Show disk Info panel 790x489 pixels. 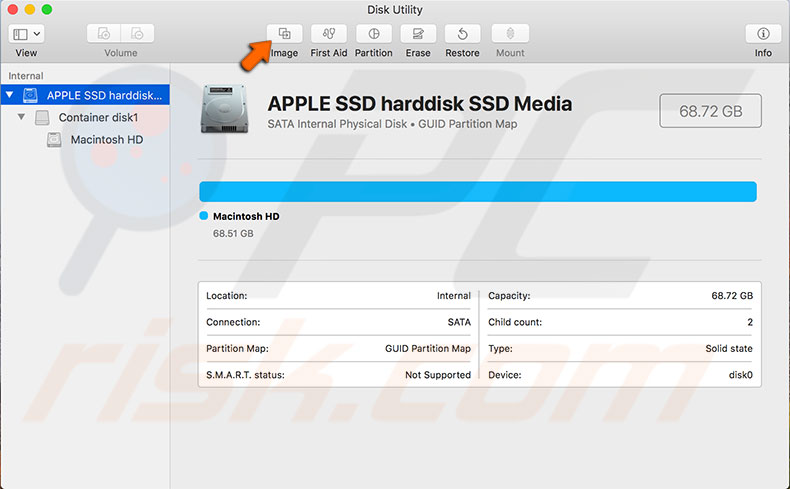(763, 34)
